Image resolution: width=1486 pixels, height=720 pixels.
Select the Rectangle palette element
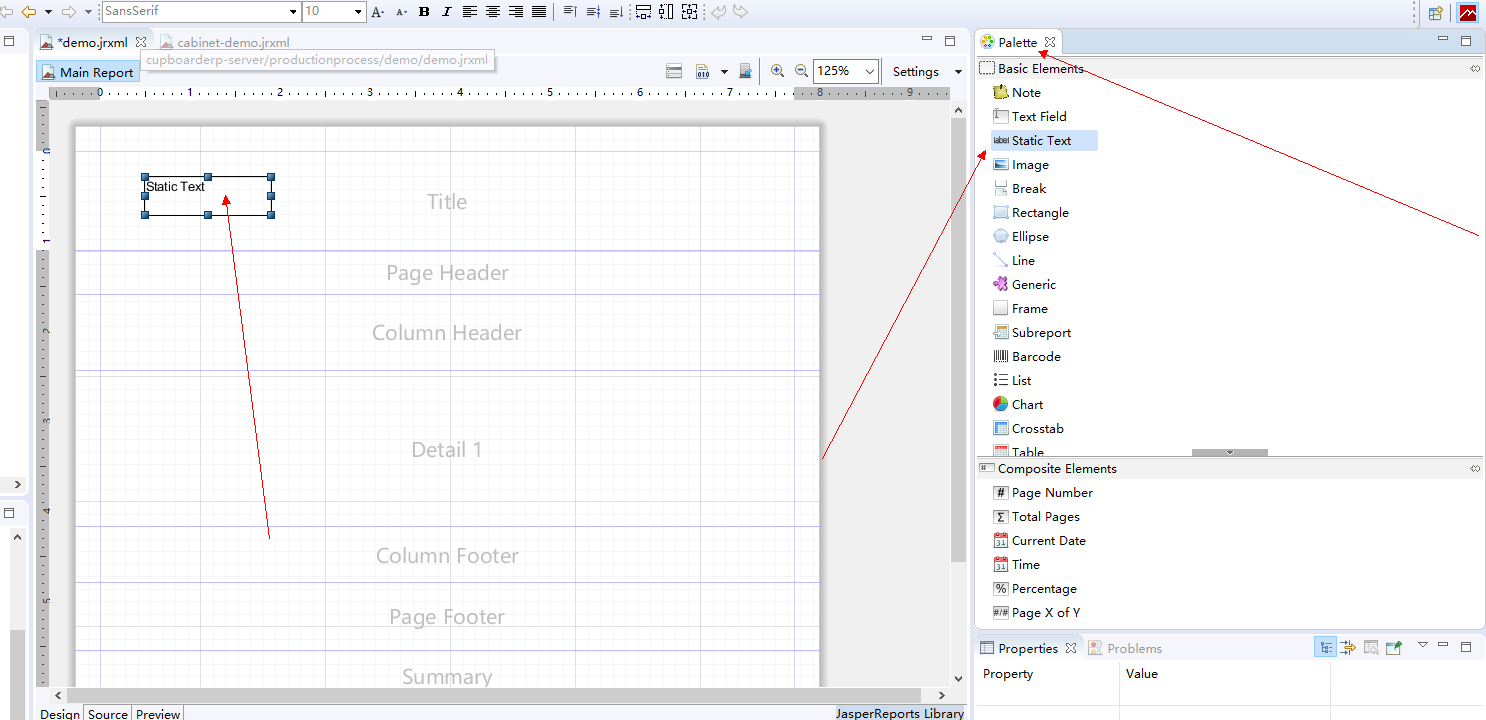click(1030, 213)
